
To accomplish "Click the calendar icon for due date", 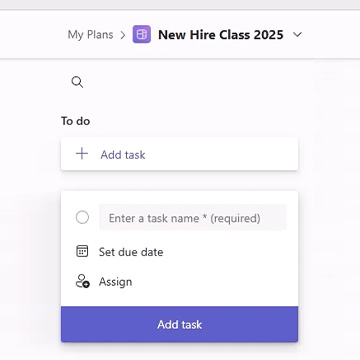I will [x=82, y=251].
